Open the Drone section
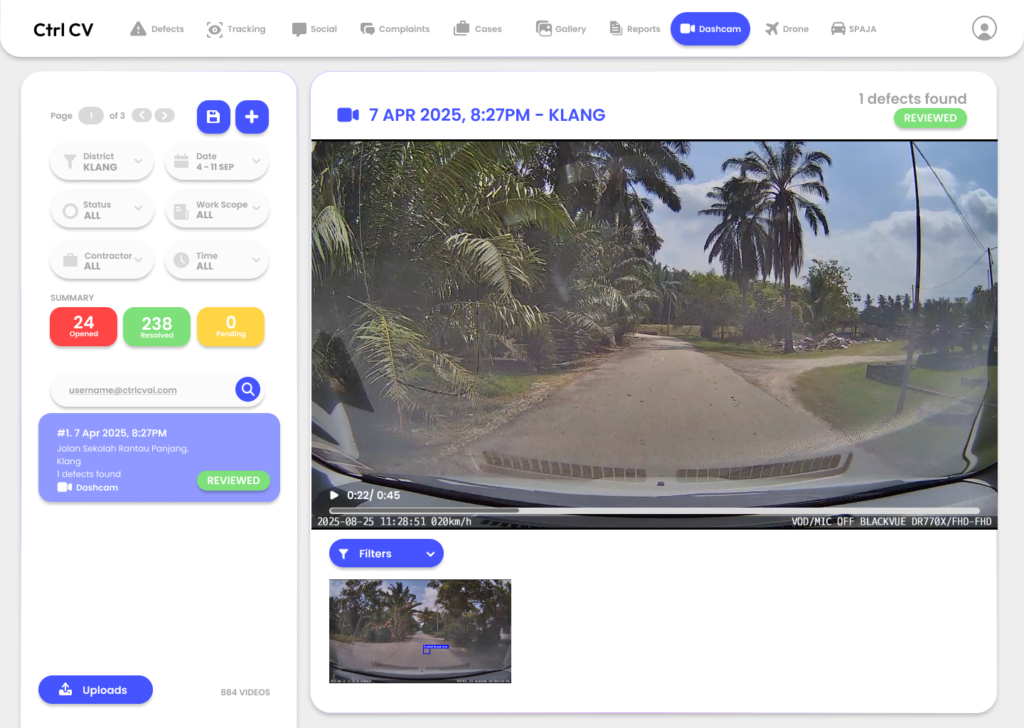 click(x=786, y=29)
